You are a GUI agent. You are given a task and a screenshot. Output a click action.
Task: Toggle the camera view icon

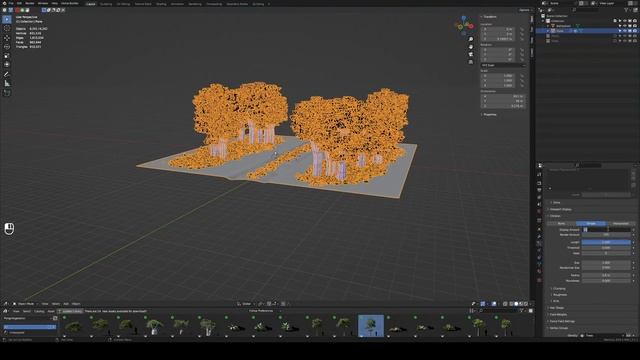tap(471, 55)
